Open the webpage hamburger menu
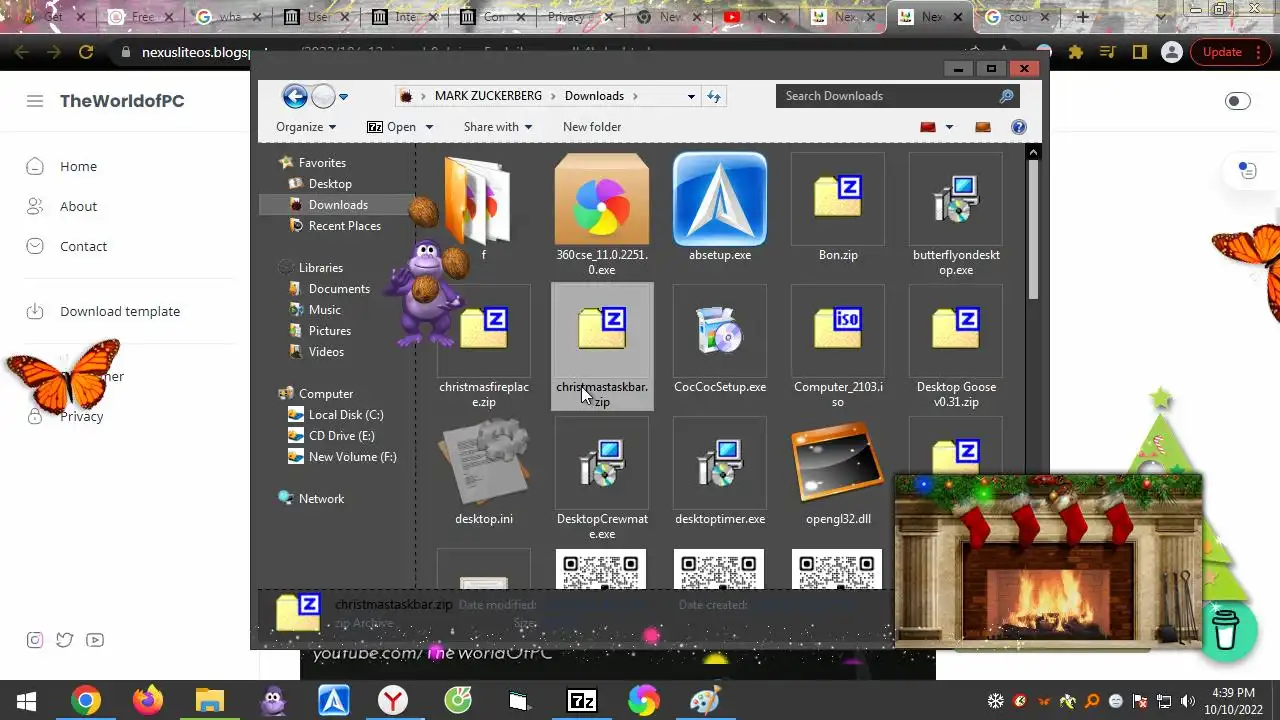This screenshot has height=720, width=1280. pos(35,101)
